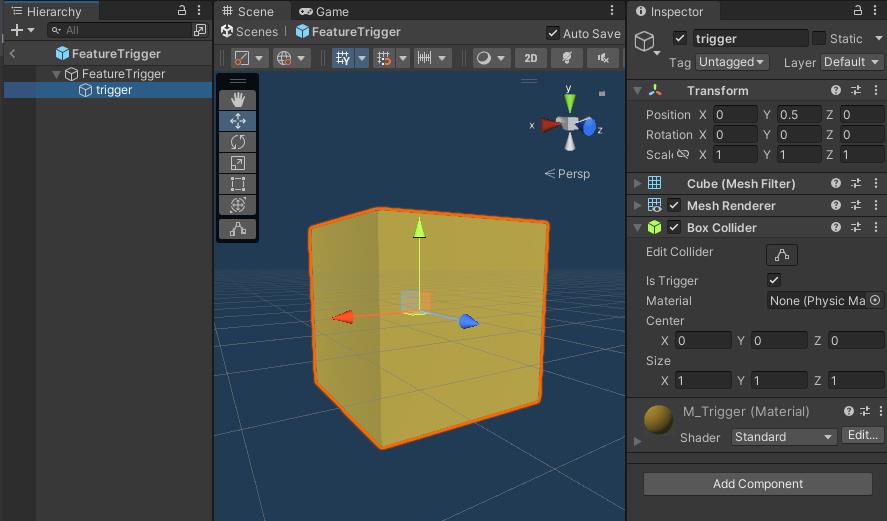
Task: Click the Hierarchy search field
Action: (121, 30)
